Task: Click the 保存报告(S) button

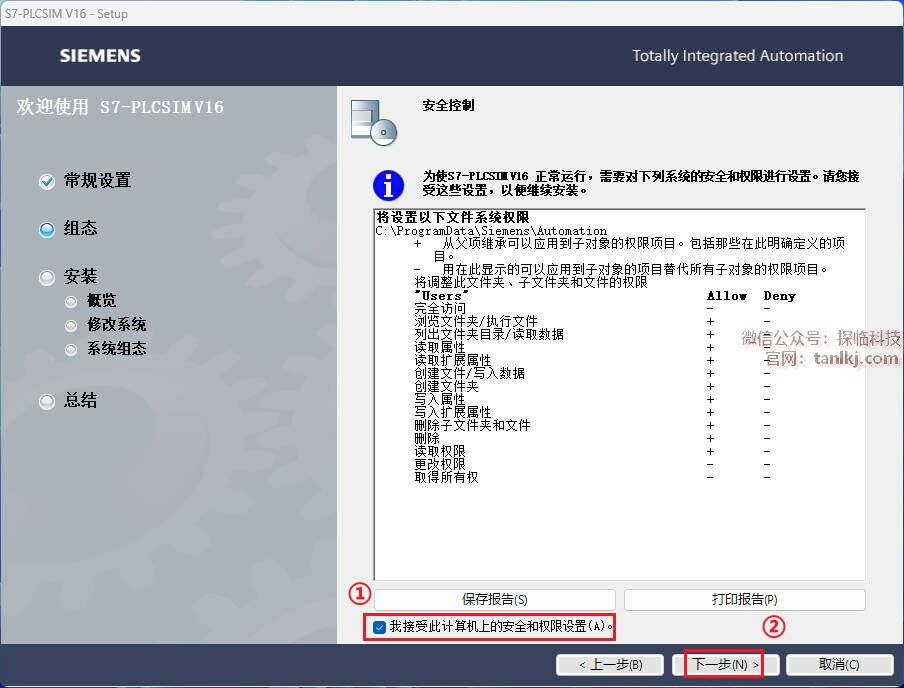Action: [x=495, y=599]
